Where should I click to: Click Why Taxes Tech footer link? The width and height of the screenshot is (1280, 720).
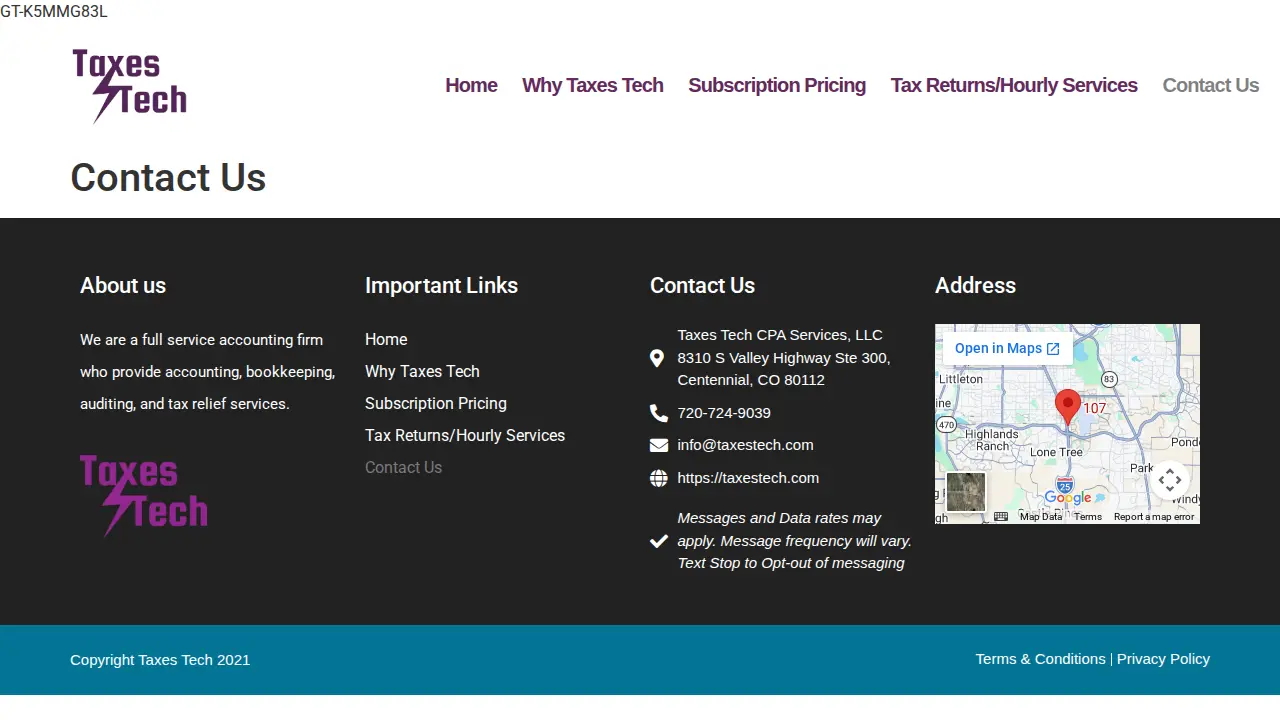tap(422, 371)
